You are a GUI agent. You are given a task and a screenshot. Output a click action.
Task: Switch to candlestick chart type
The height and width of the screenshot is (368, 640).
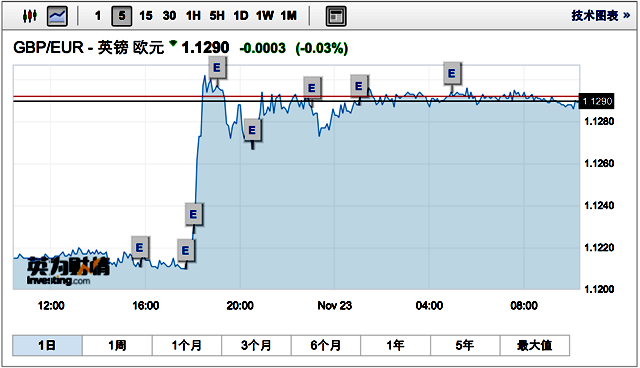click(30, 16)
